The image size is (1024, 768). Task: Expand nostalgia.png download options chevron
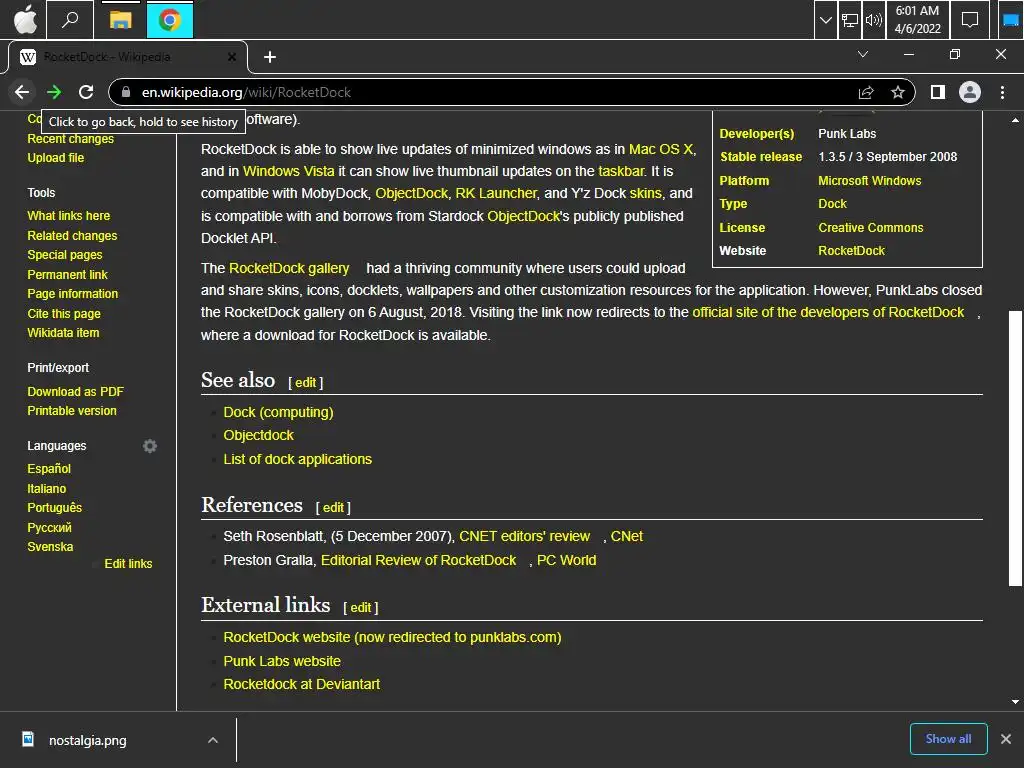213,740
